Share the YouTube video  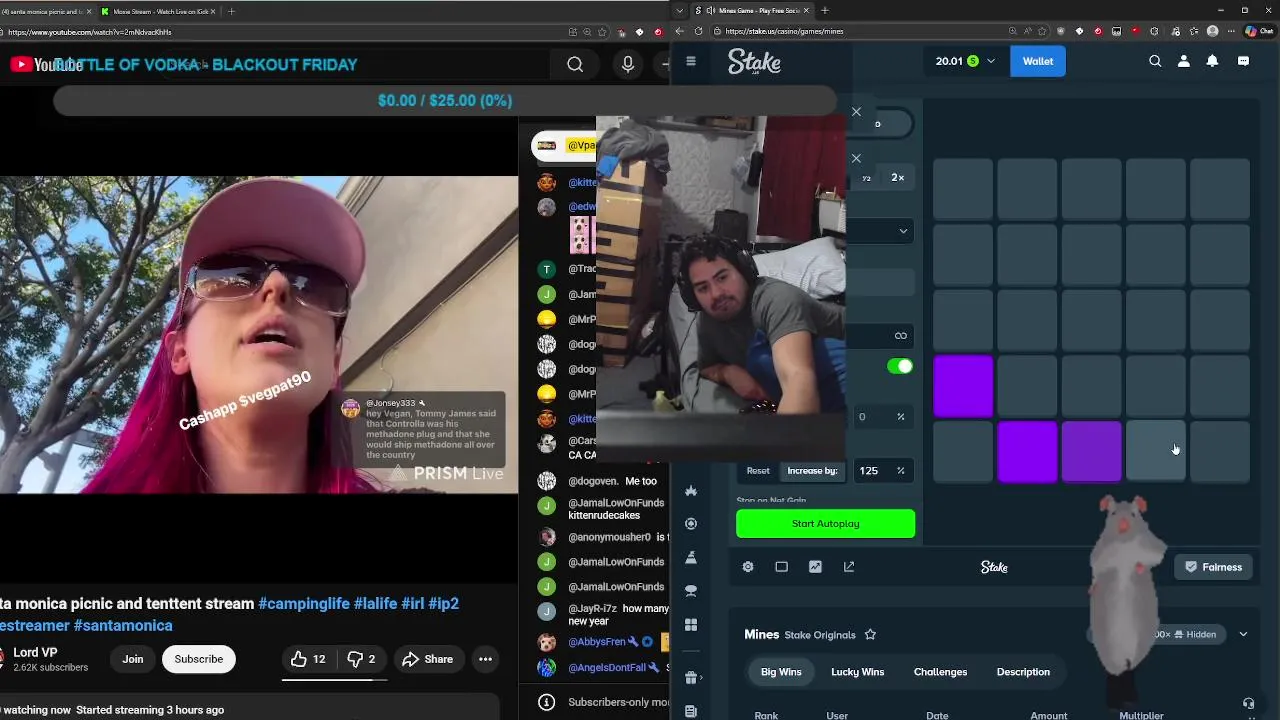pos(427,659)
